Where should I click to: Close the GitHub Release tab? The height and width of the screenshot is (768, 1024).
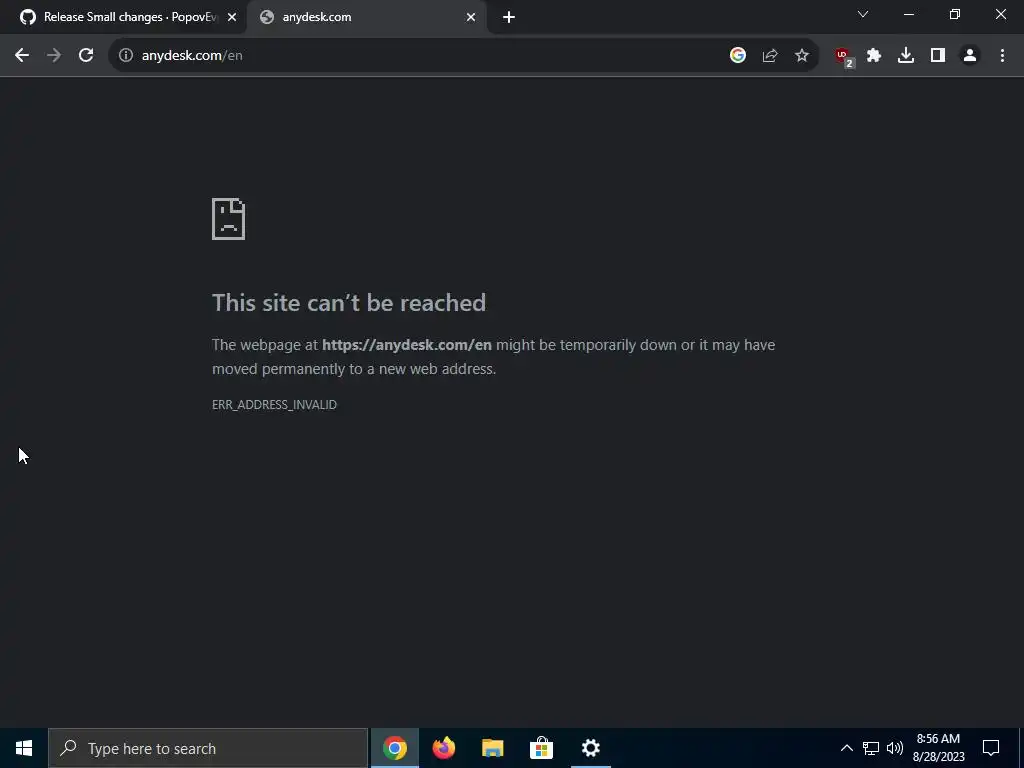pos(232,17)
